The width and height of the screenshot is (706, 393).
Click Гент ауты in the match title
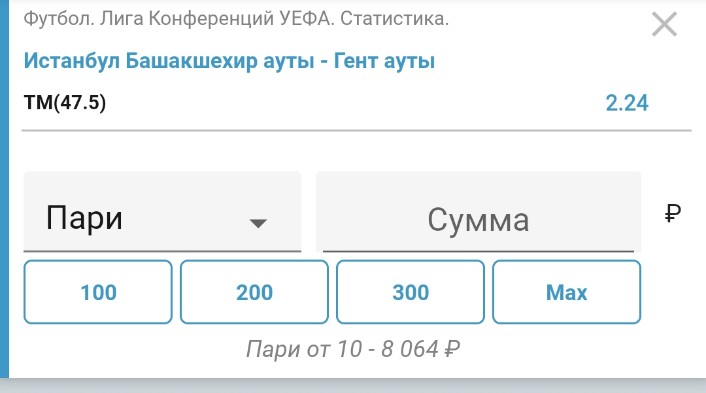tap(384, 61)
